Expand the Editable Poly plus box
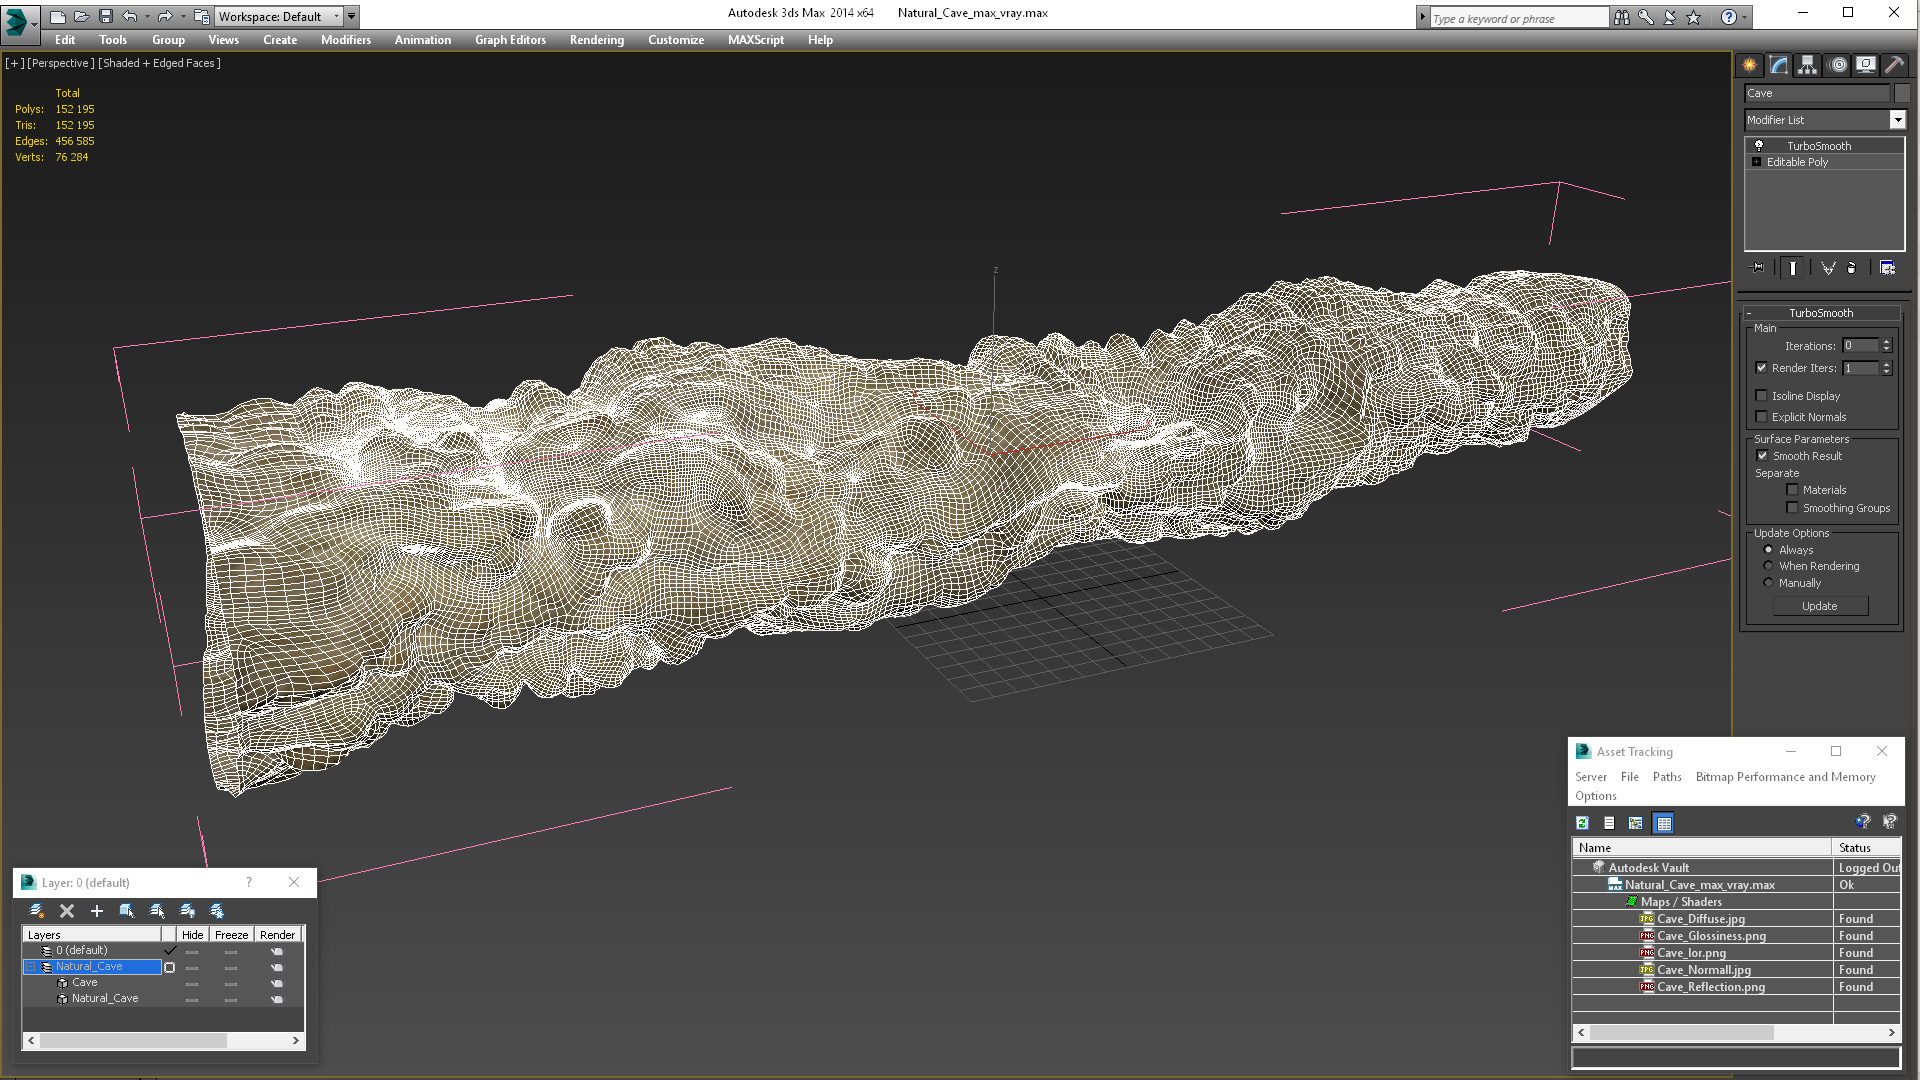This screenshot has height=1080, width=1920. point(1756,162)
